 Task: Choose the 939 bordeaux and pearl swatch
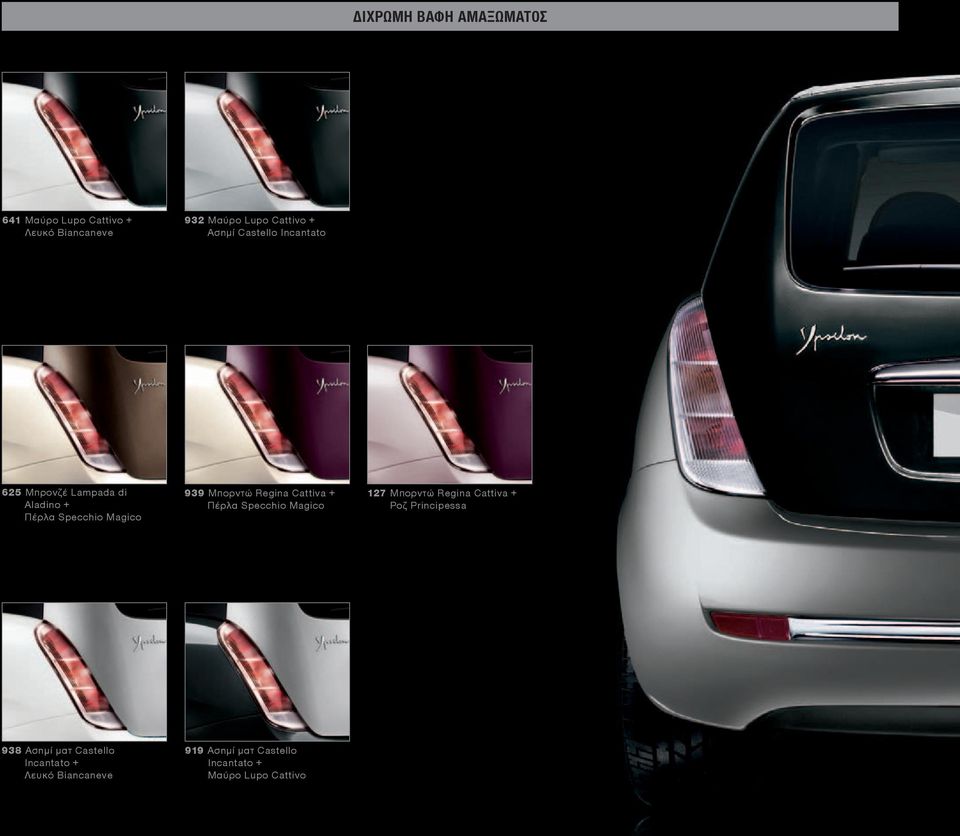[267, 414]
